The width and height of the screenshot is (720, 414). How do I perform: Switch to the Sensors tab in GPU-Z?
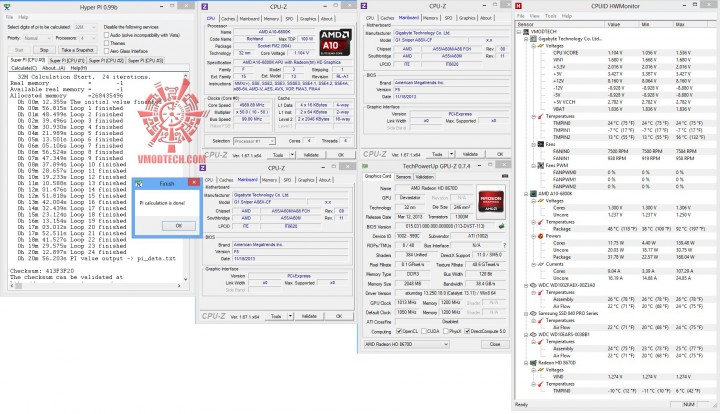click(403, 177)
